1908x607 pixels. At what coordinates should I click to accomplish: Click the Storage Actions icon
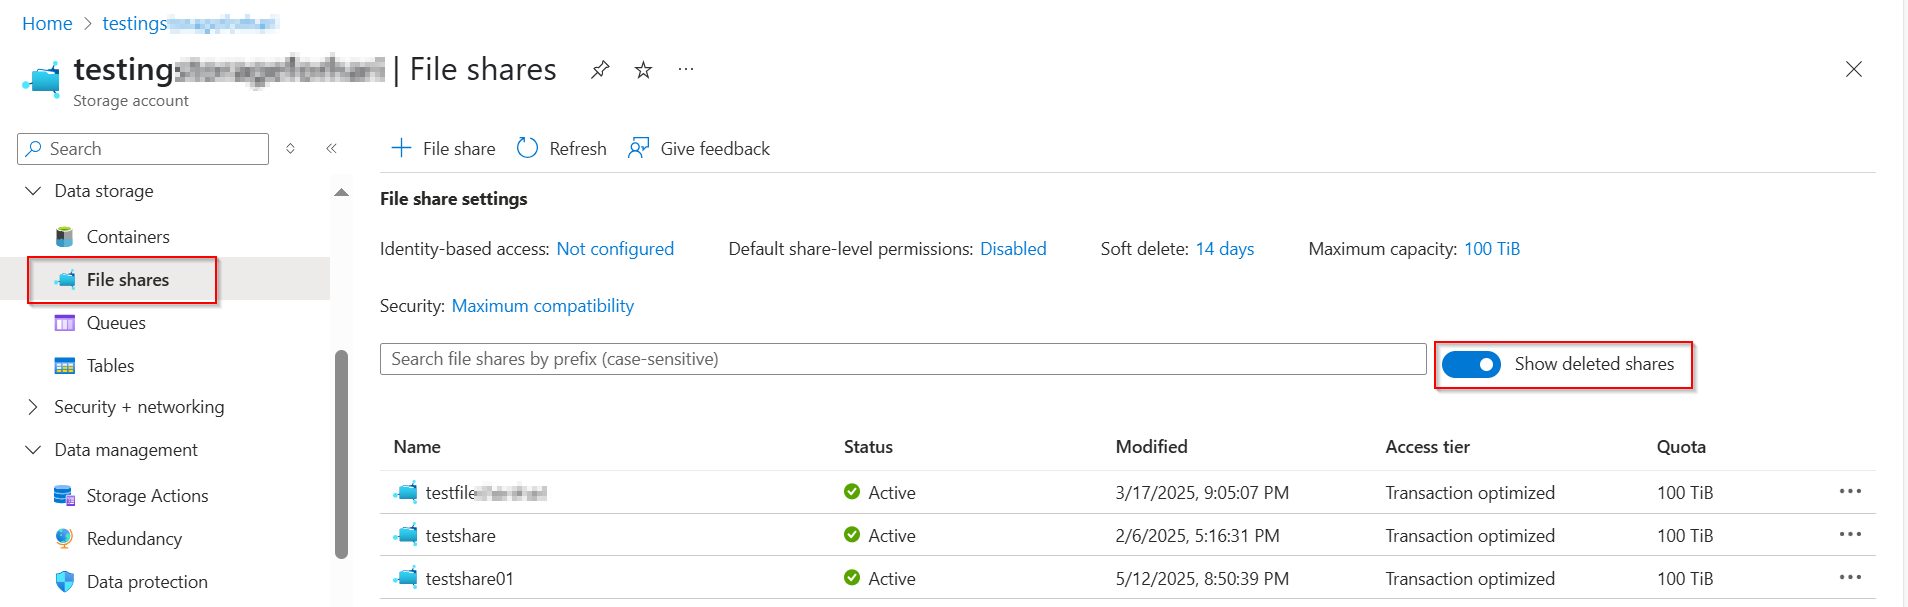point(64,495)
